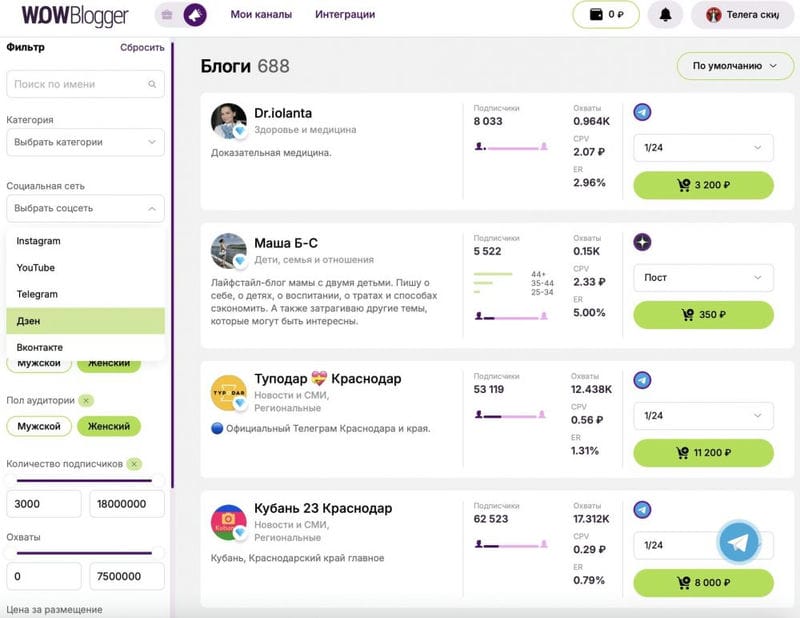Toggle Мужской under Пол аудитории
This screenshot has width=800, height=618.
tap(39, 426)
